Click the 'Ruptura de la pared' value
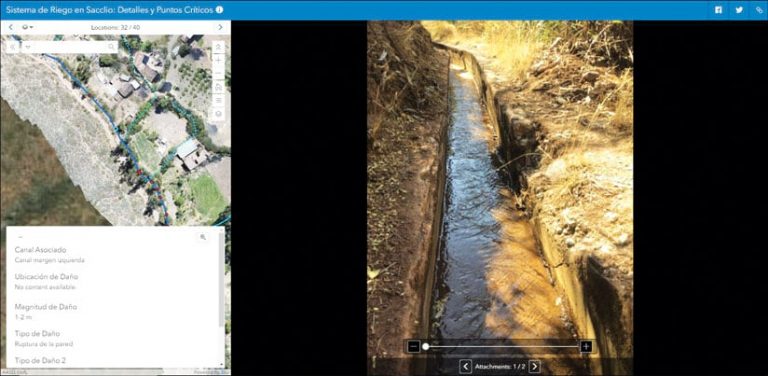The image size is (768, 376). coord(44,344)
